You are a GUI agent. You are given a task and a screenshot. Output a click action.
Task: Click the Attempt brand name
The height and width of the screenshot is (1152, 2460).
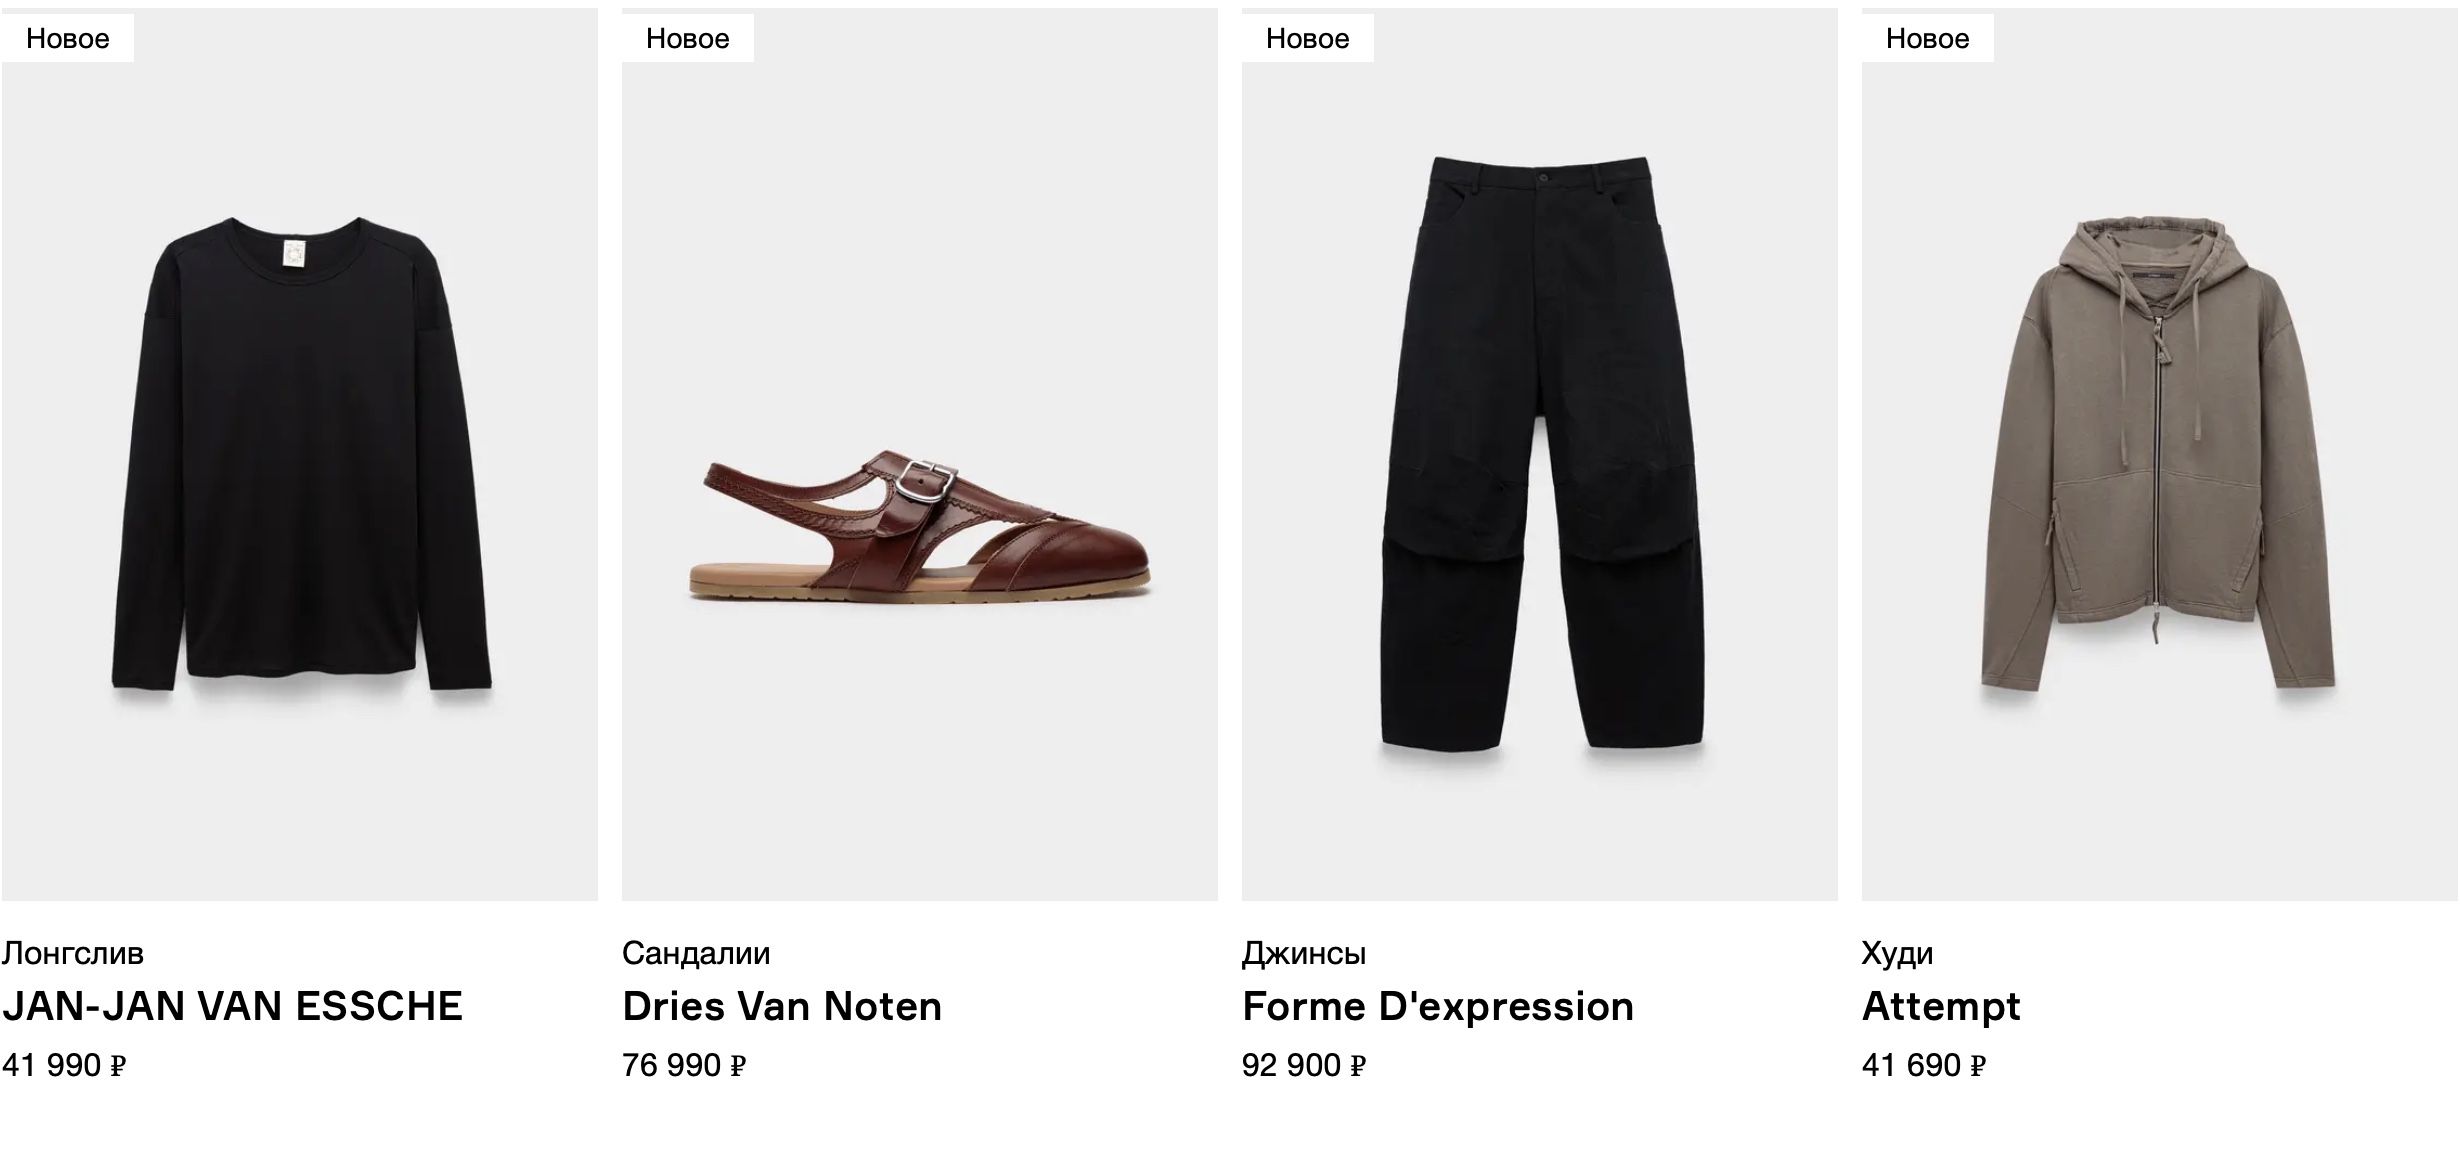tap(1941, 1006)
